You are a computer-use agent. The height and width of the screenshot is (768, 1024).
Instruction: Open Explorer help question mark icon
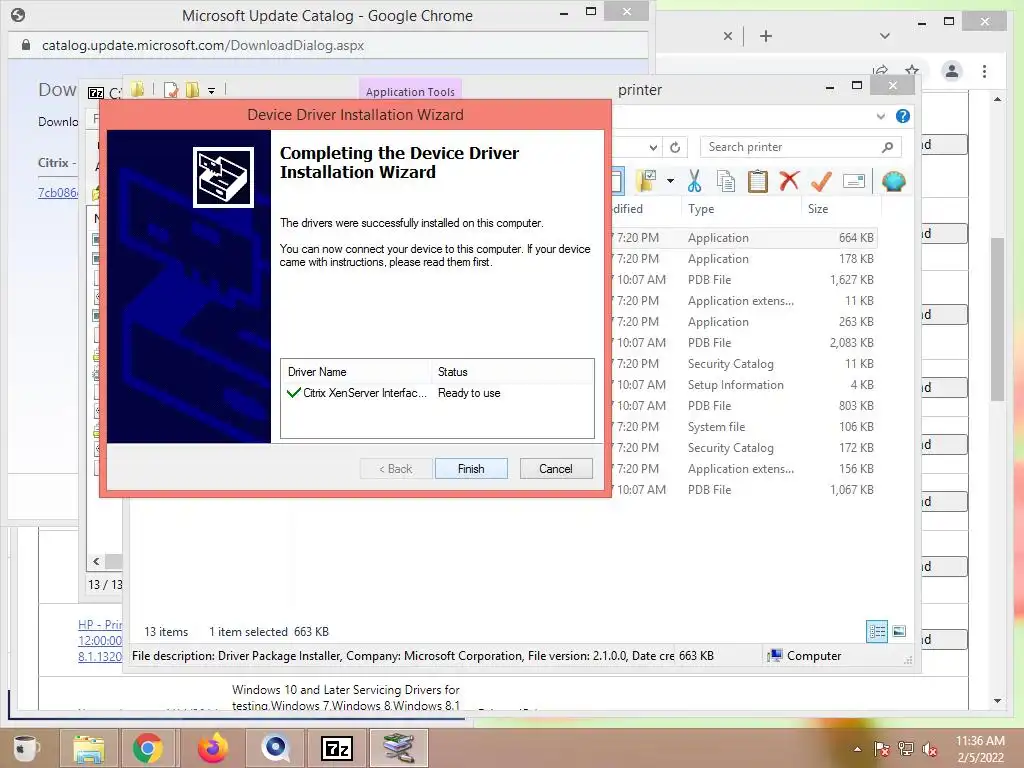[903, 116]
